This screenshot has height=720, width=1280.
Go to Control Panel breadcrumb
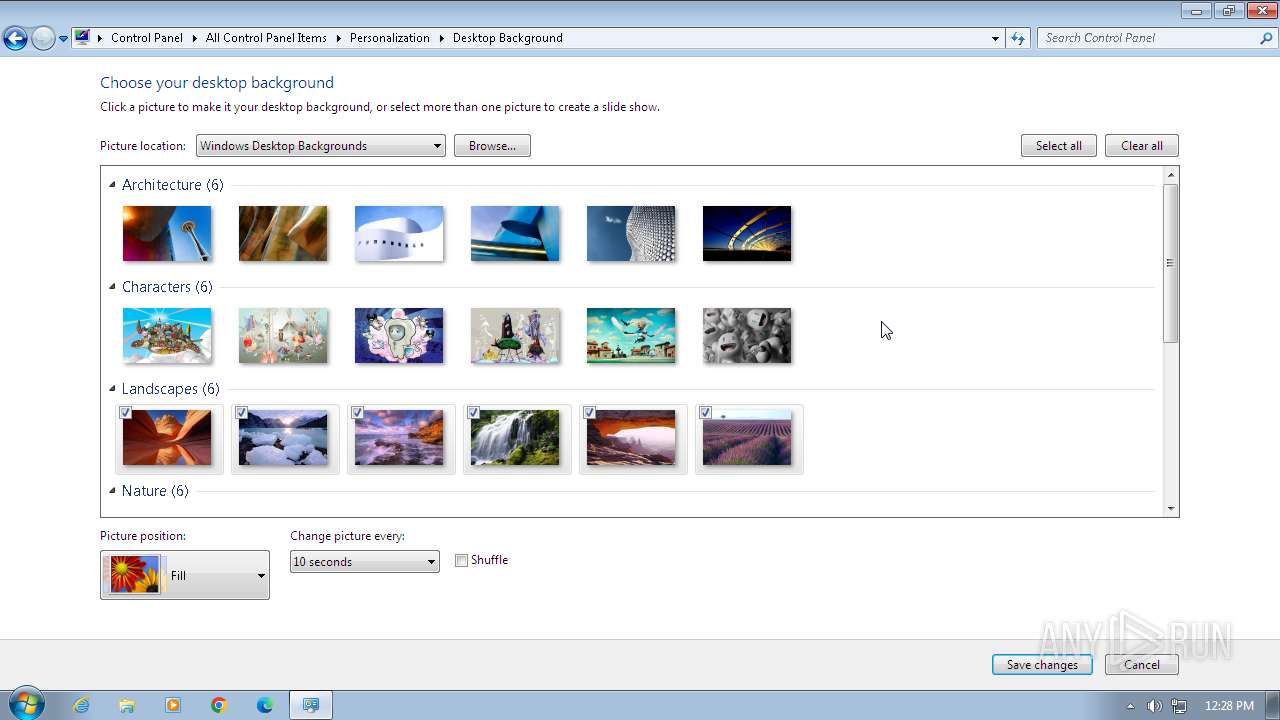click(x=147, y=38)
